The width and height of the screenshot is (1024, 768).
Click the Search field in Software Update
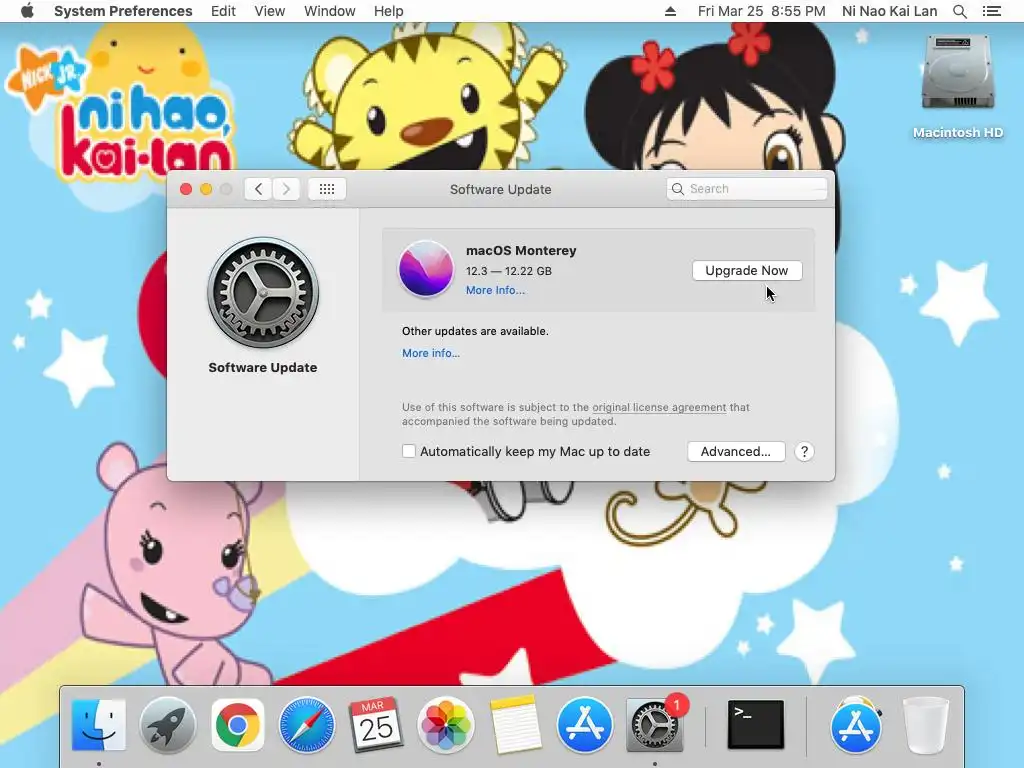pyautogui.click(x=746, y=189)
